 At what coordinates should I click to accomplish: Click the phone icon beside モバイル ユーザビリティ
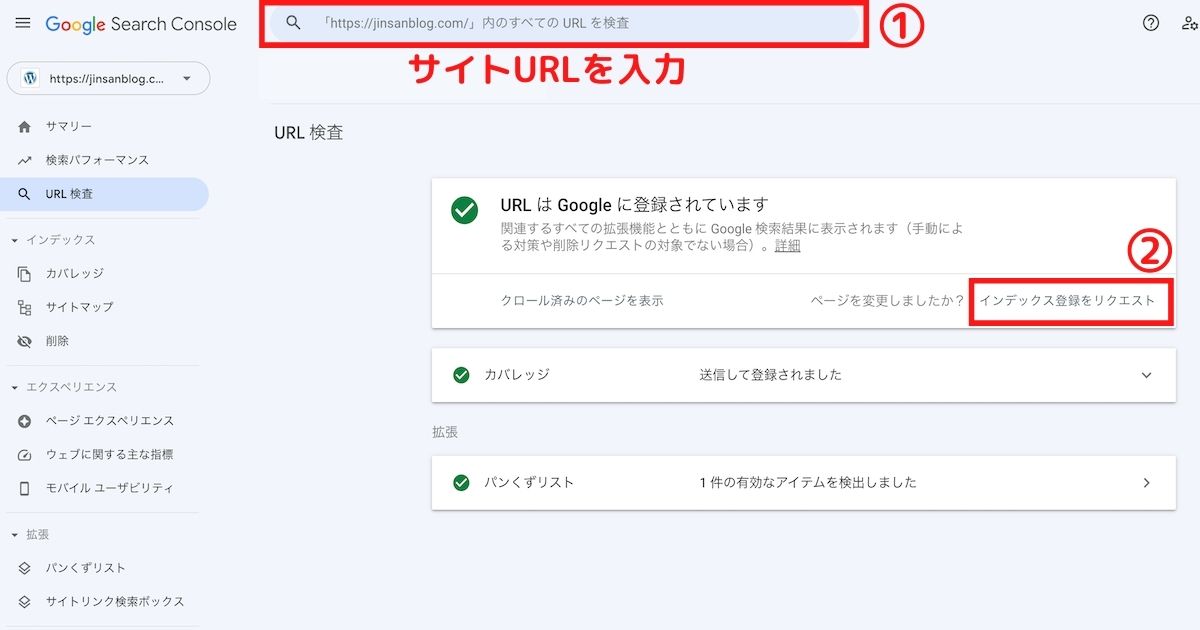pyautogui.click(x=25, y=488)
